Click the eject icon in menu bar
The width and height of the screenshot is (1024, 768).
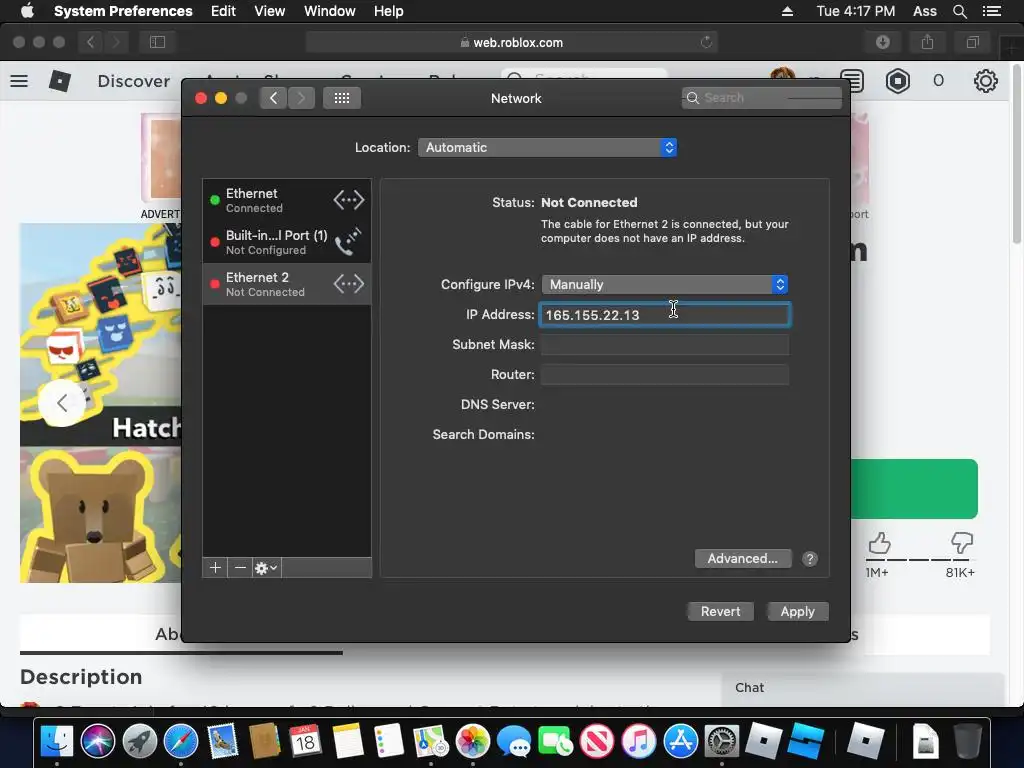pos(787,11)
